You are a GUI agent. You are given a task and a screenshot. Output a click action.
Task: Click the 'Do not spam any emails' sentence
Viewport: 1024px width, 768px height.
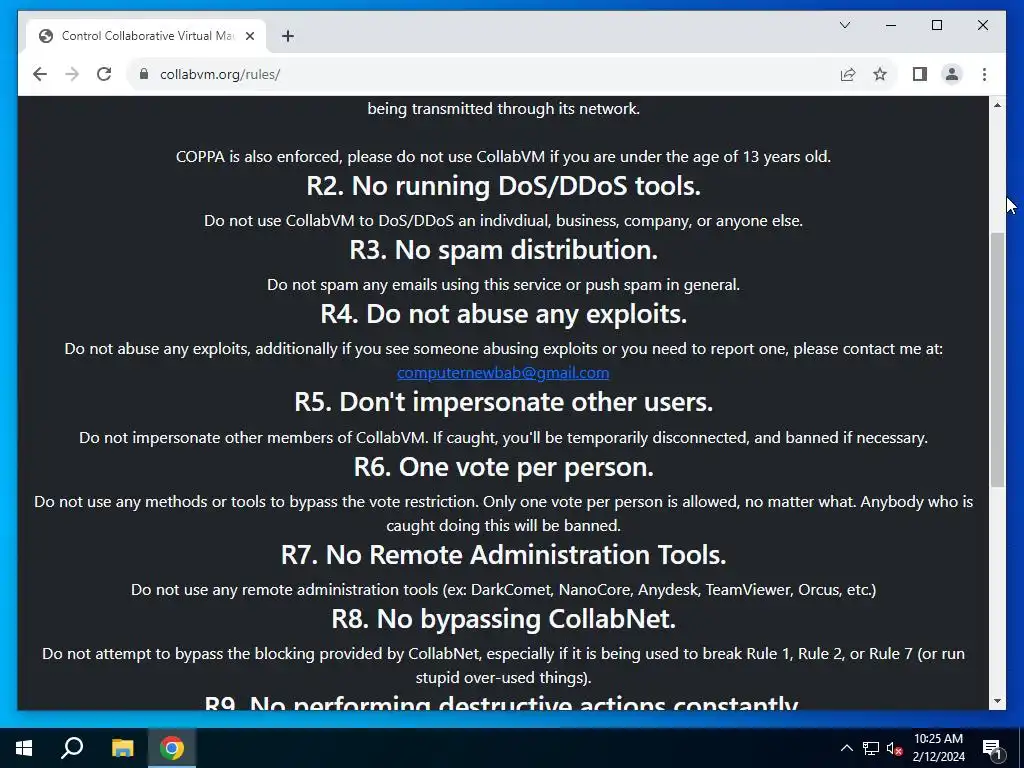(x=504, y=285)
